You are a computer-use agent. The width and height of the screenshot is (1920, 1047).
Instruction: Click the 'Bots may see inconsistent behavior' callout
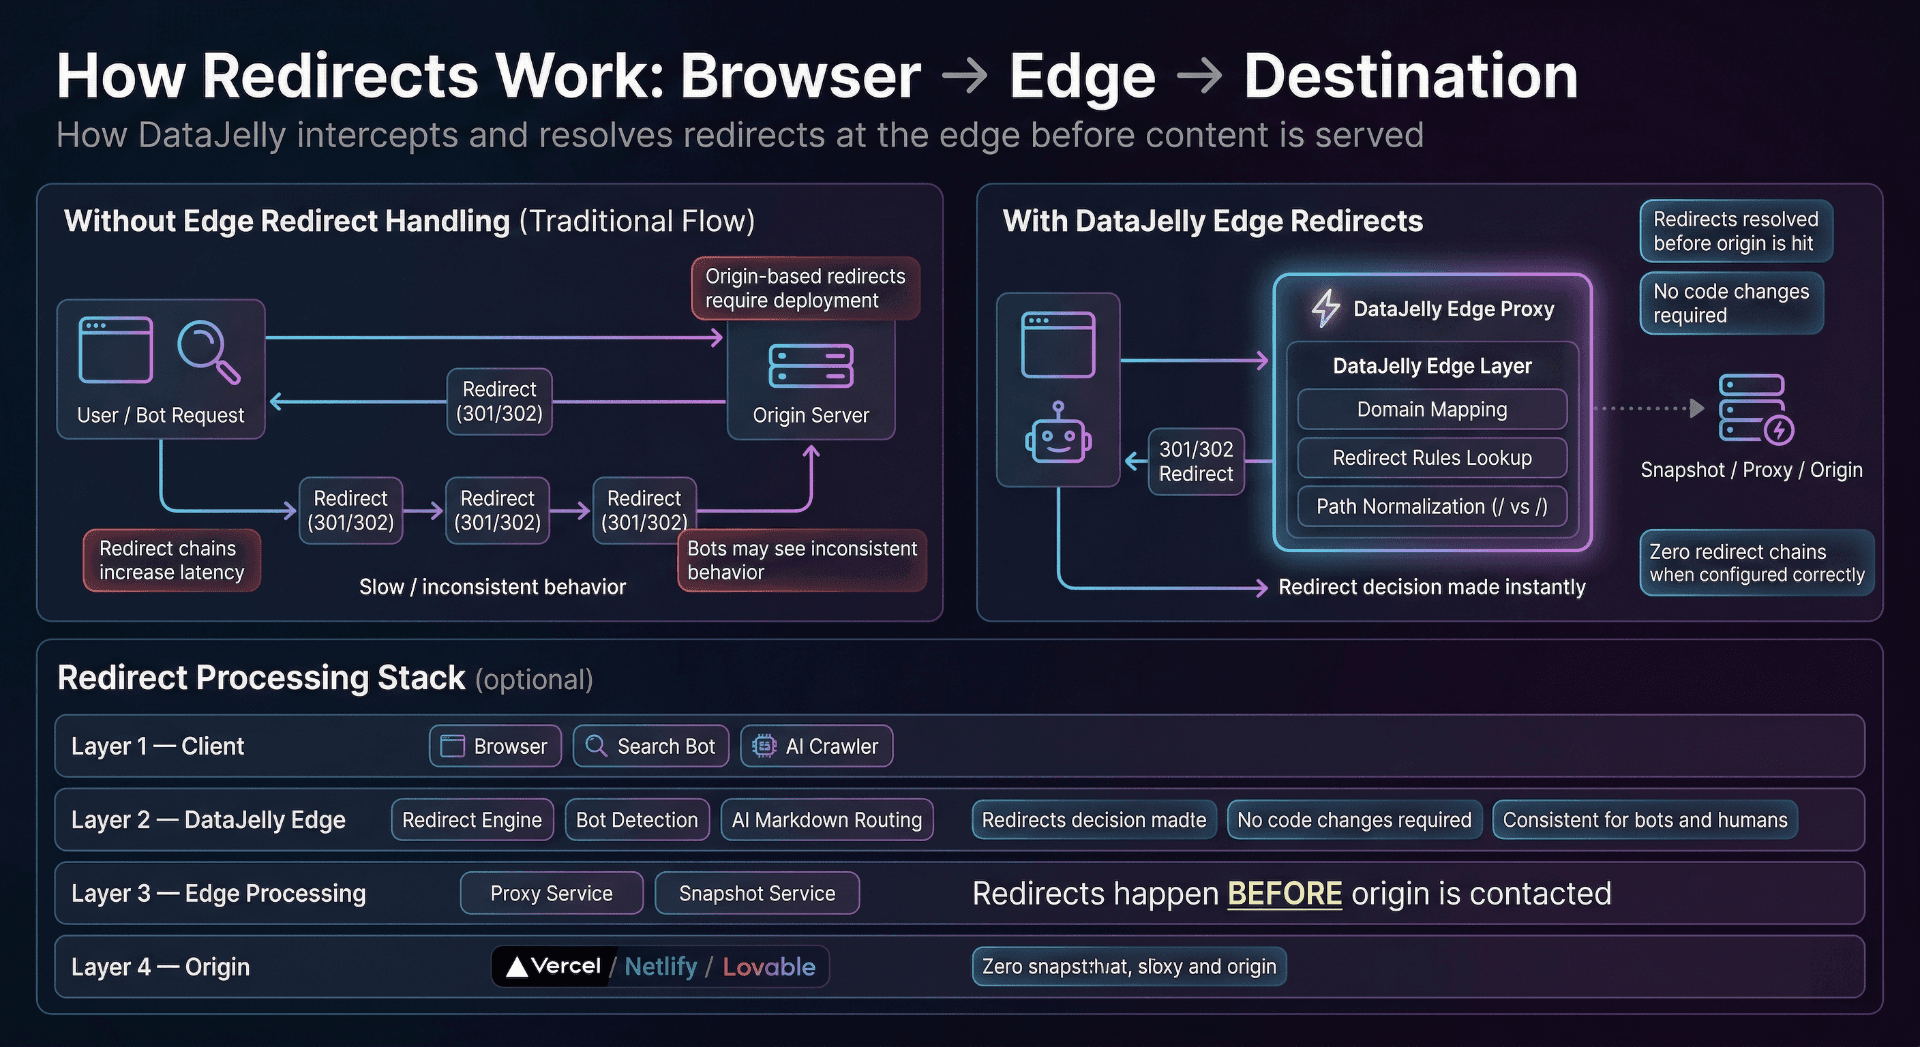pos(802,560)
